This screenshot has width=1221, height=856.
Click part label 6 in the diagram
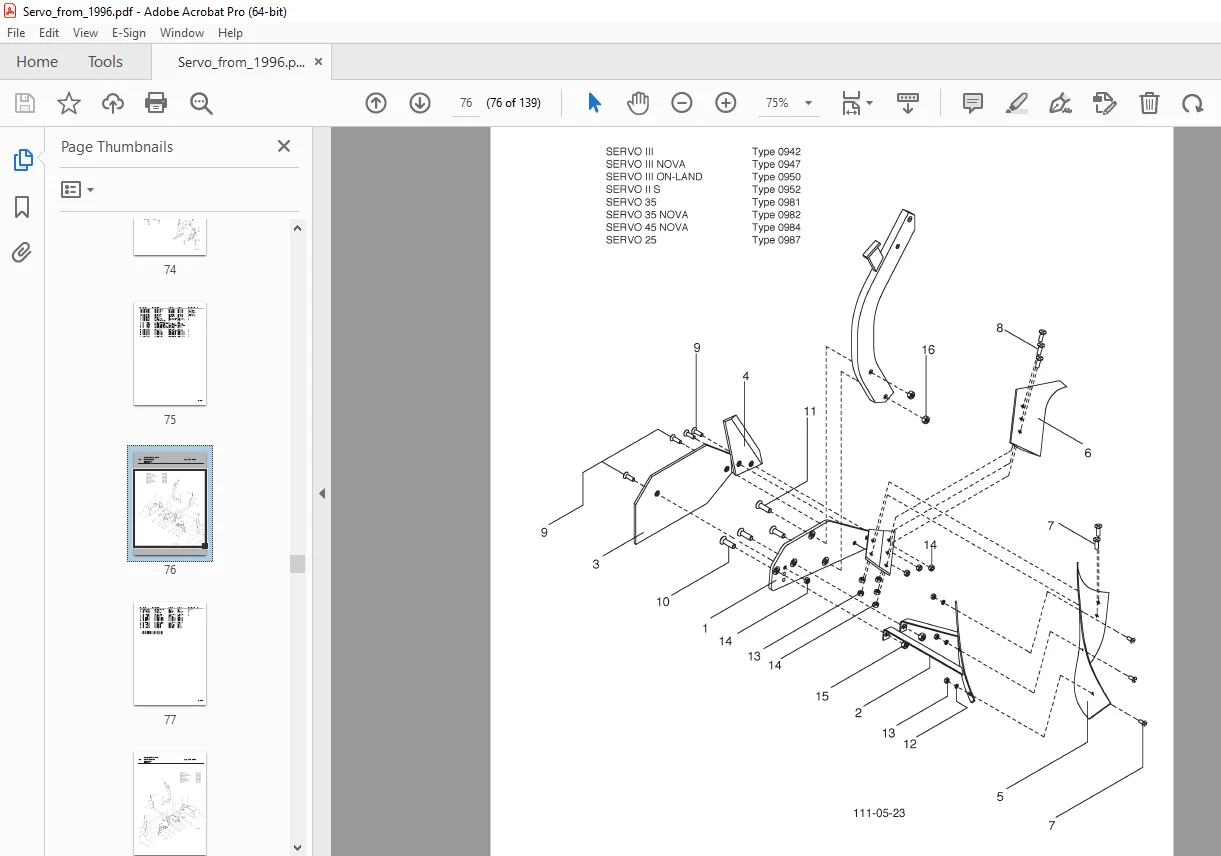pos(1088,453)
